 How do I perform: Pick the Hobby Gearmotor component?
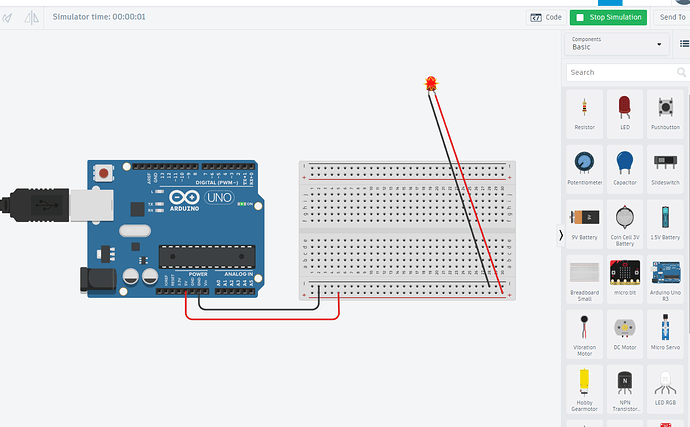(584, 389)
